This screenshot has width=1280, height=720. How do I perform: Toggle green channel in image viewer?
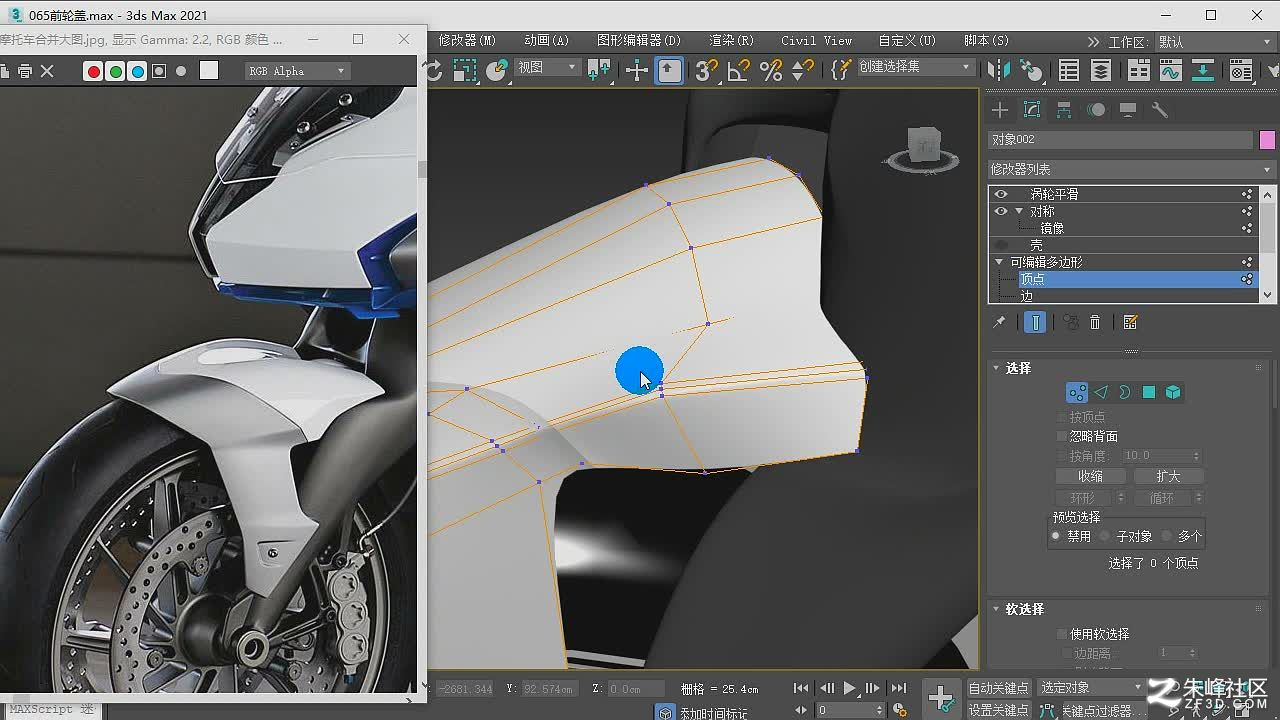coord(115,71)
